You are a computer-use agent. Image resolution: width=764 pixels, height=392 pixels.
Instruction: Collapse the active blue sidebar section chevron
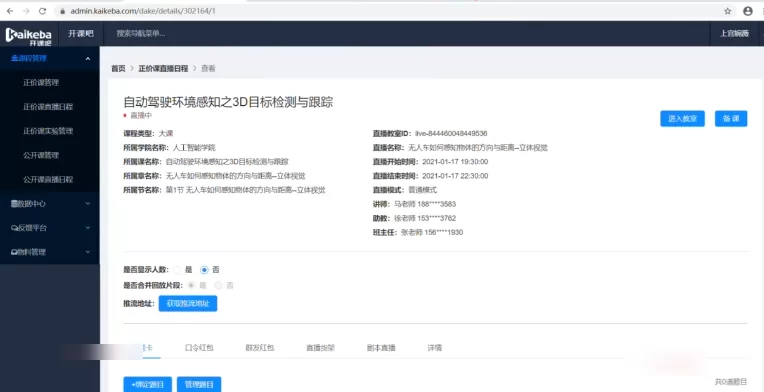(88, 58)
